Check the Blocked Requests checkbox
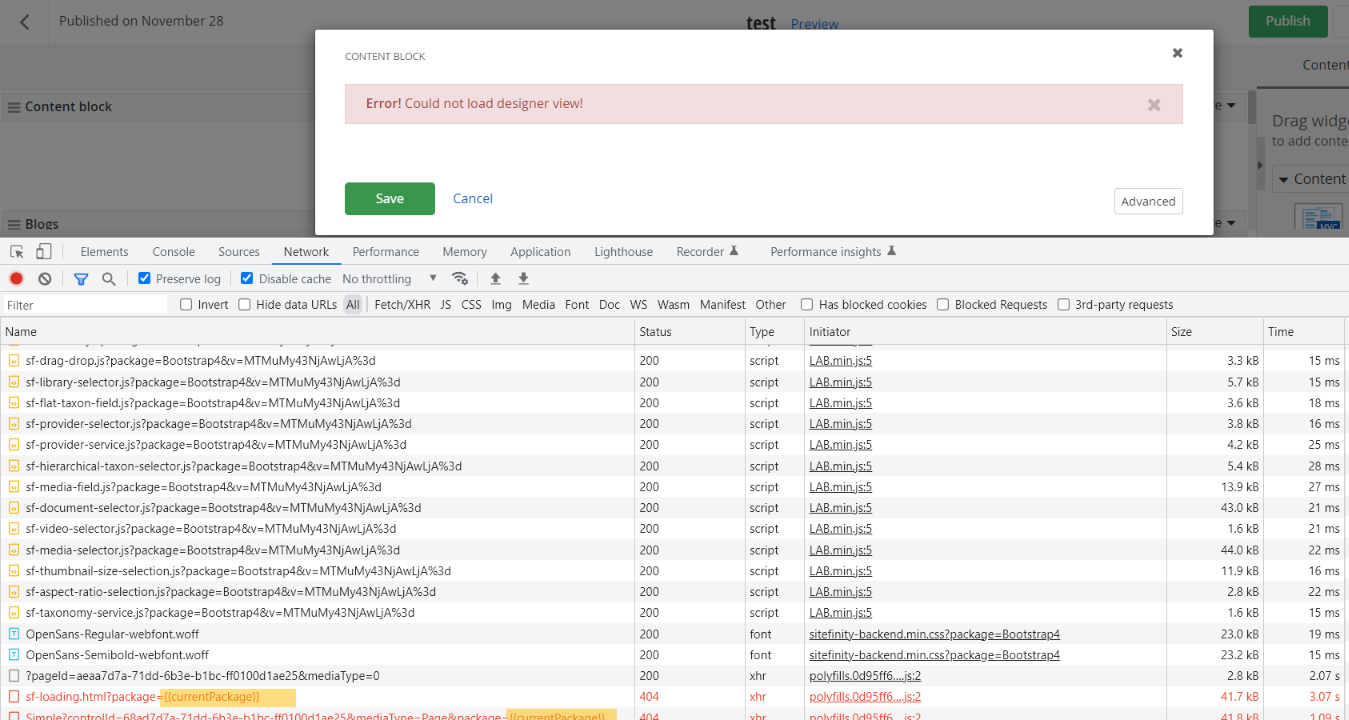This screenshot has width=1349, height=720. 943,305
